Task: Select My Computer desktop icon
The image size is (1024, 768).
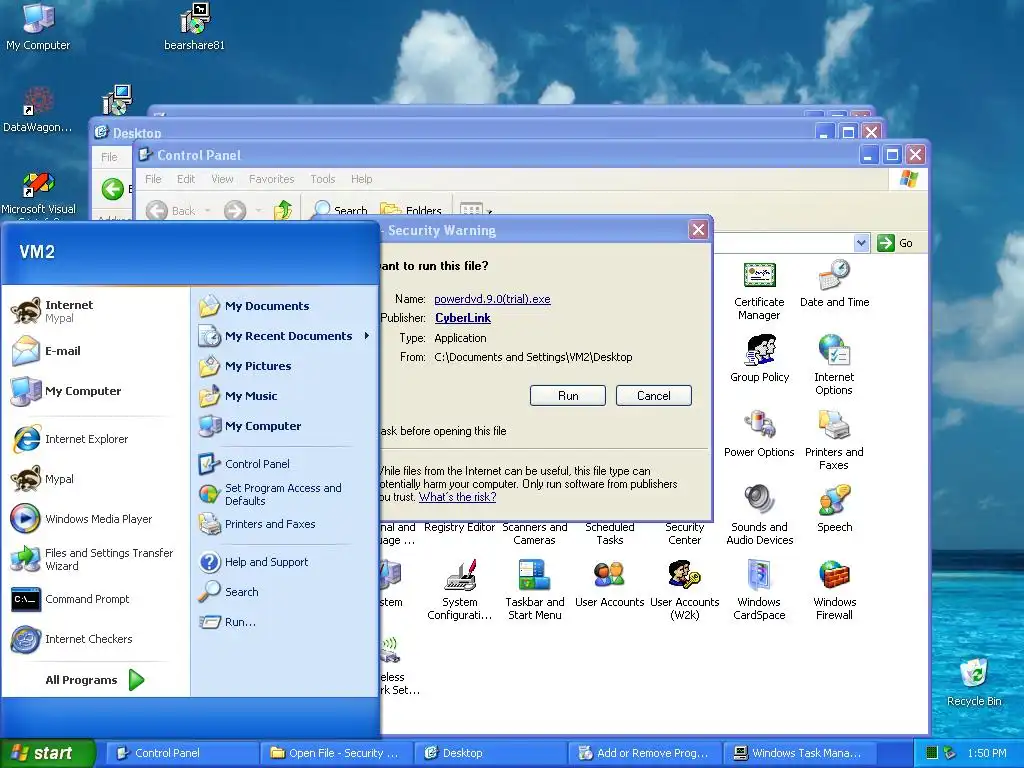Action: coord(38,27)
